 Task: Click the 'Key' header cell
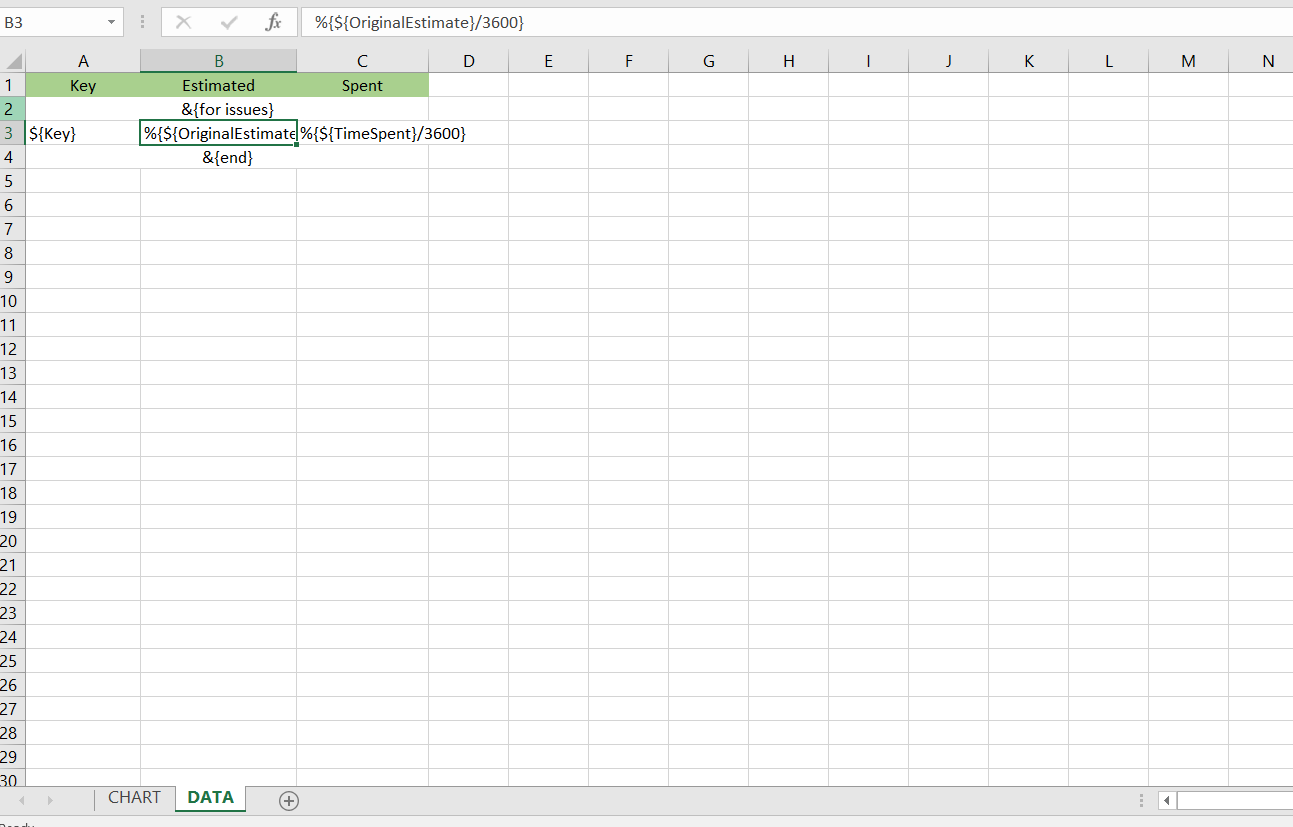(x=83, y=85)
